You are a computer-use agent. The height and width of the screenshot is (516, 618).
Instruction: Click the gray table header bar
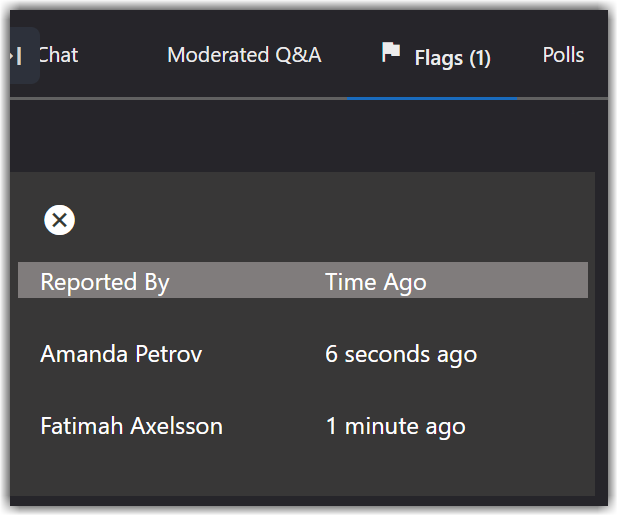click(x=303, y=280)
